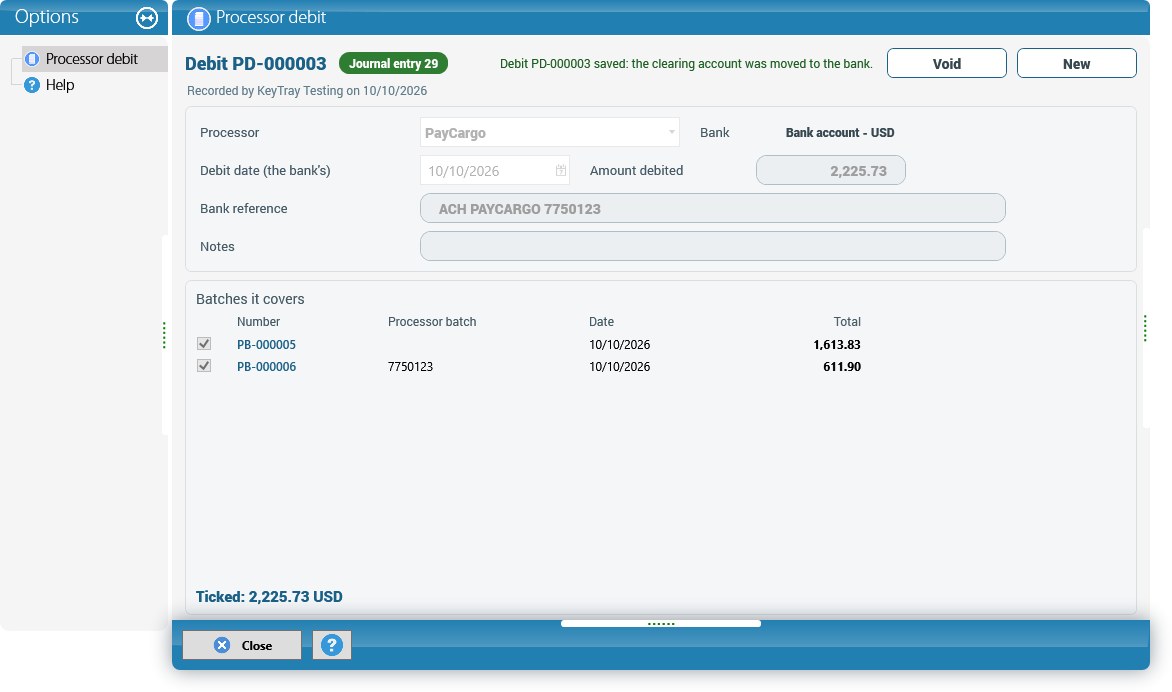
Task: Click the Date column header
Action: 601,322
